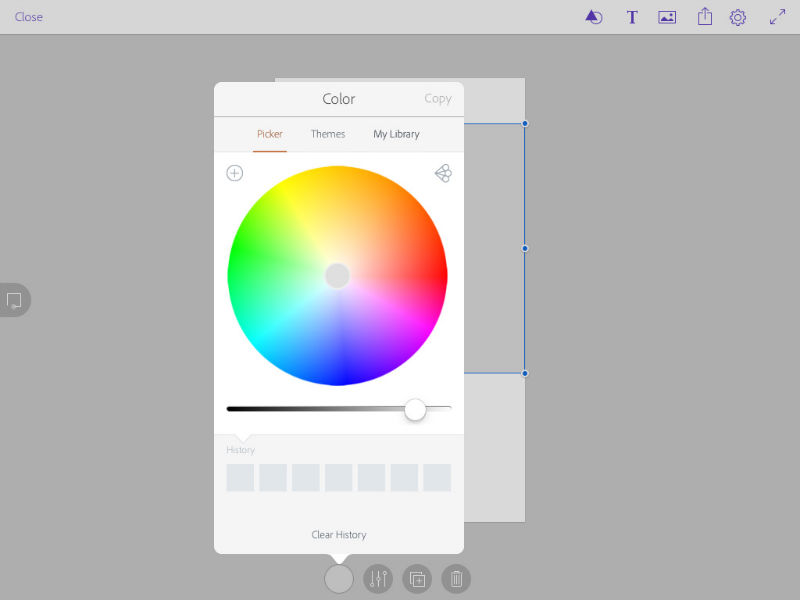The height and width of the screenshot is (600, 800).
Task: Expand the left side panel handle
Action: (x=14, y=300)
